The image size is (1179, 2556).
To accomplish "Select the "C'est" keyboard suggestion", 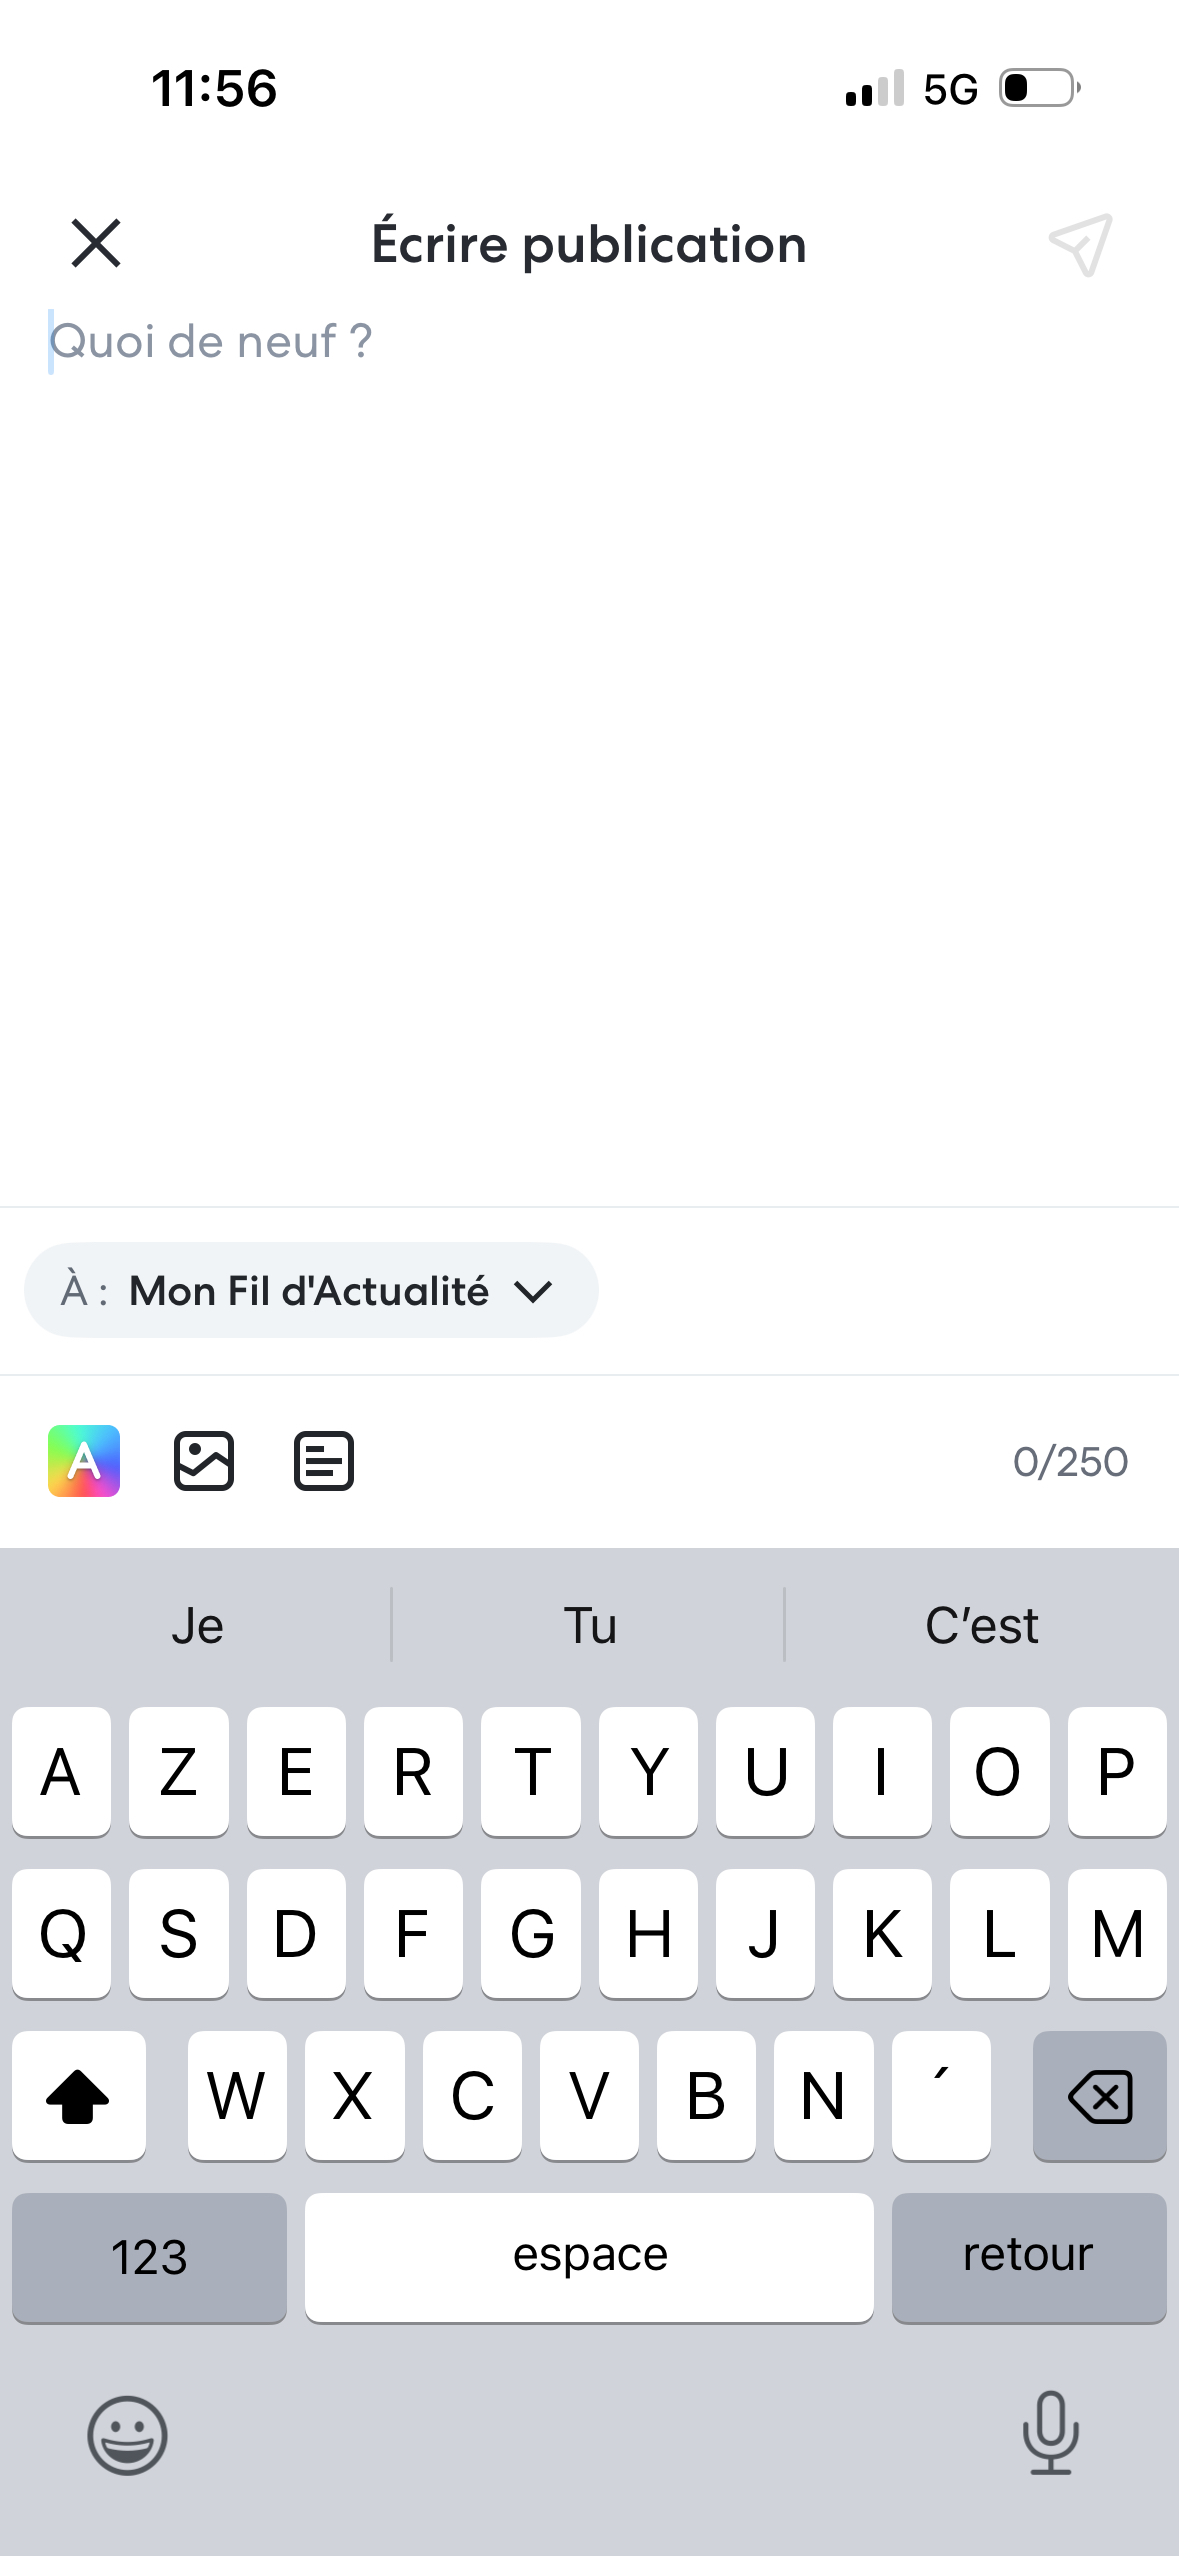I will 981,1626.
